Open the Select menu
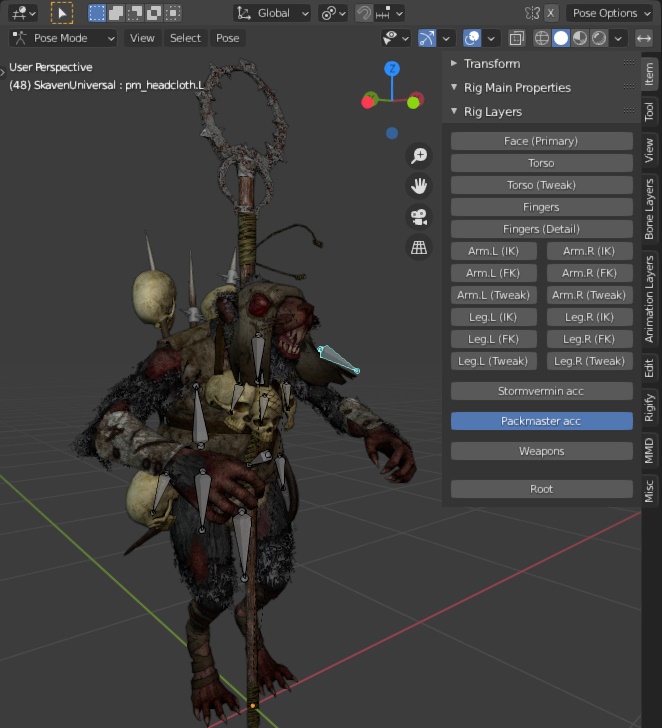 tap(185, 38)
